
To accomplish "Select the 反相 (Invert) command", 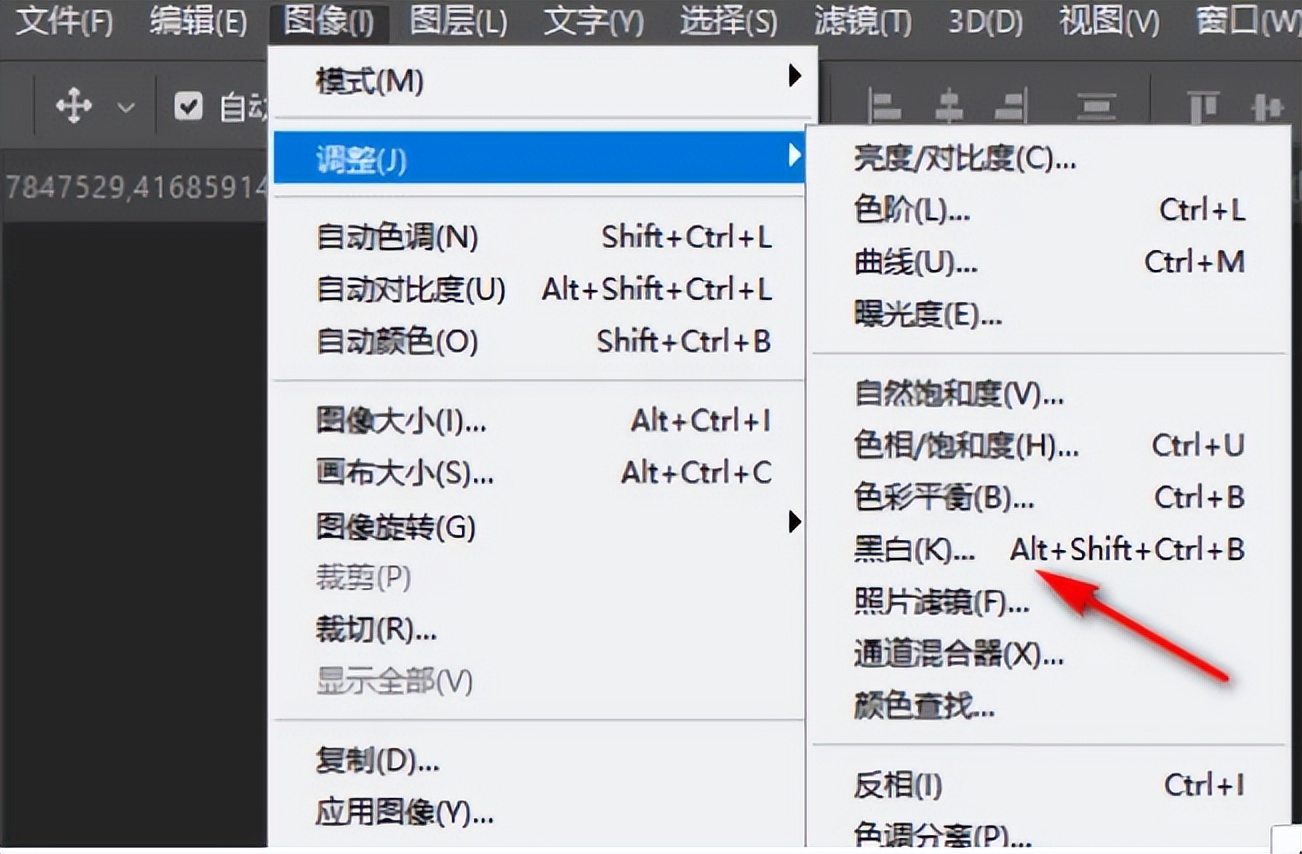I will 895,785.
